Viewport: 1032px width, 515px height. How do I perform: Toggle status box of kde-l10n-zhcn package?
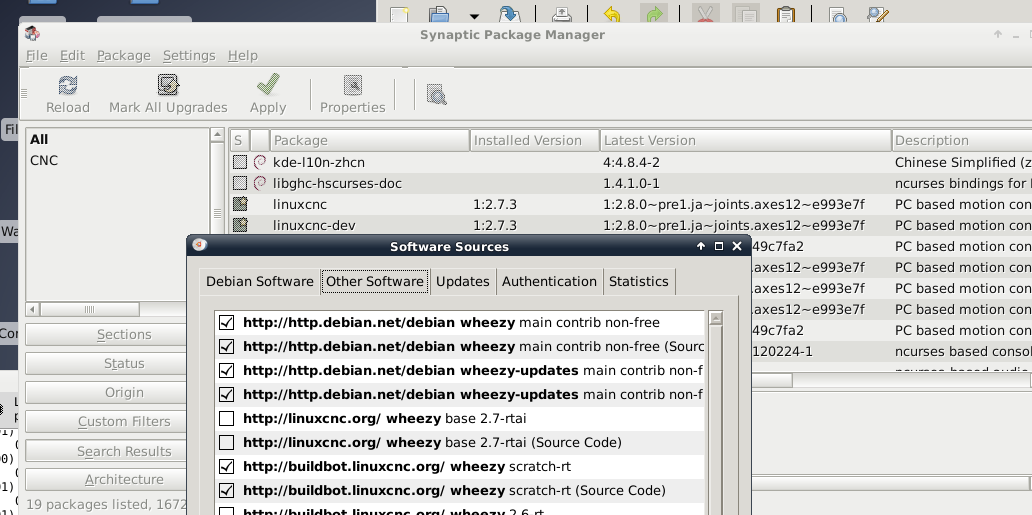(240, 162)
